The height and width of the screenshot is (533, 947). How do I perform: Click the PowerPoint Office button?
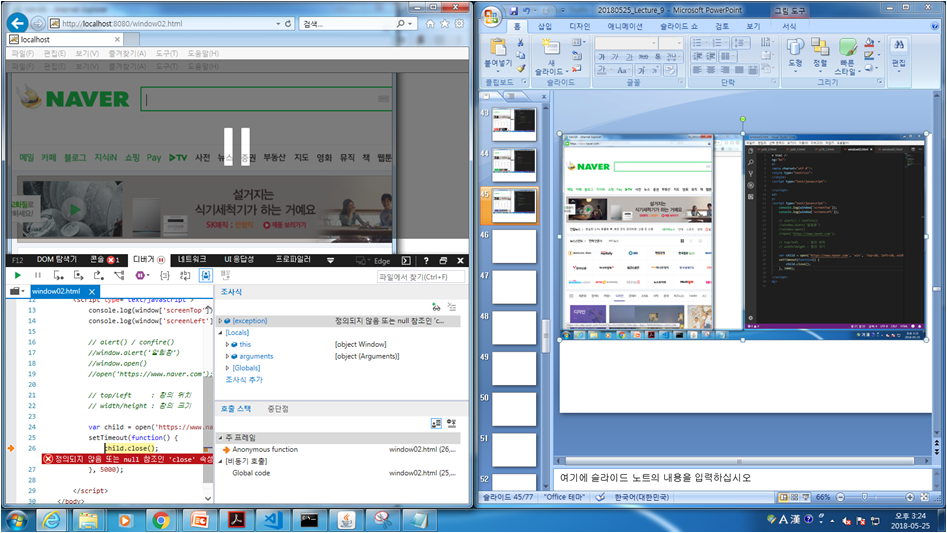click(x=492, y=16)
